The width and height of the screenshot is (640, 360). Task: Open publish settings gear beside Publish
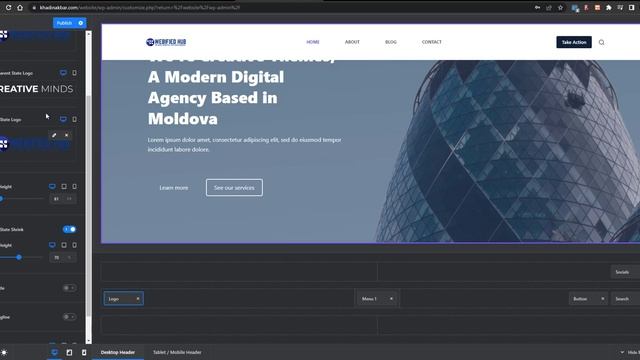pyautogui.click(x=81, y=23)
